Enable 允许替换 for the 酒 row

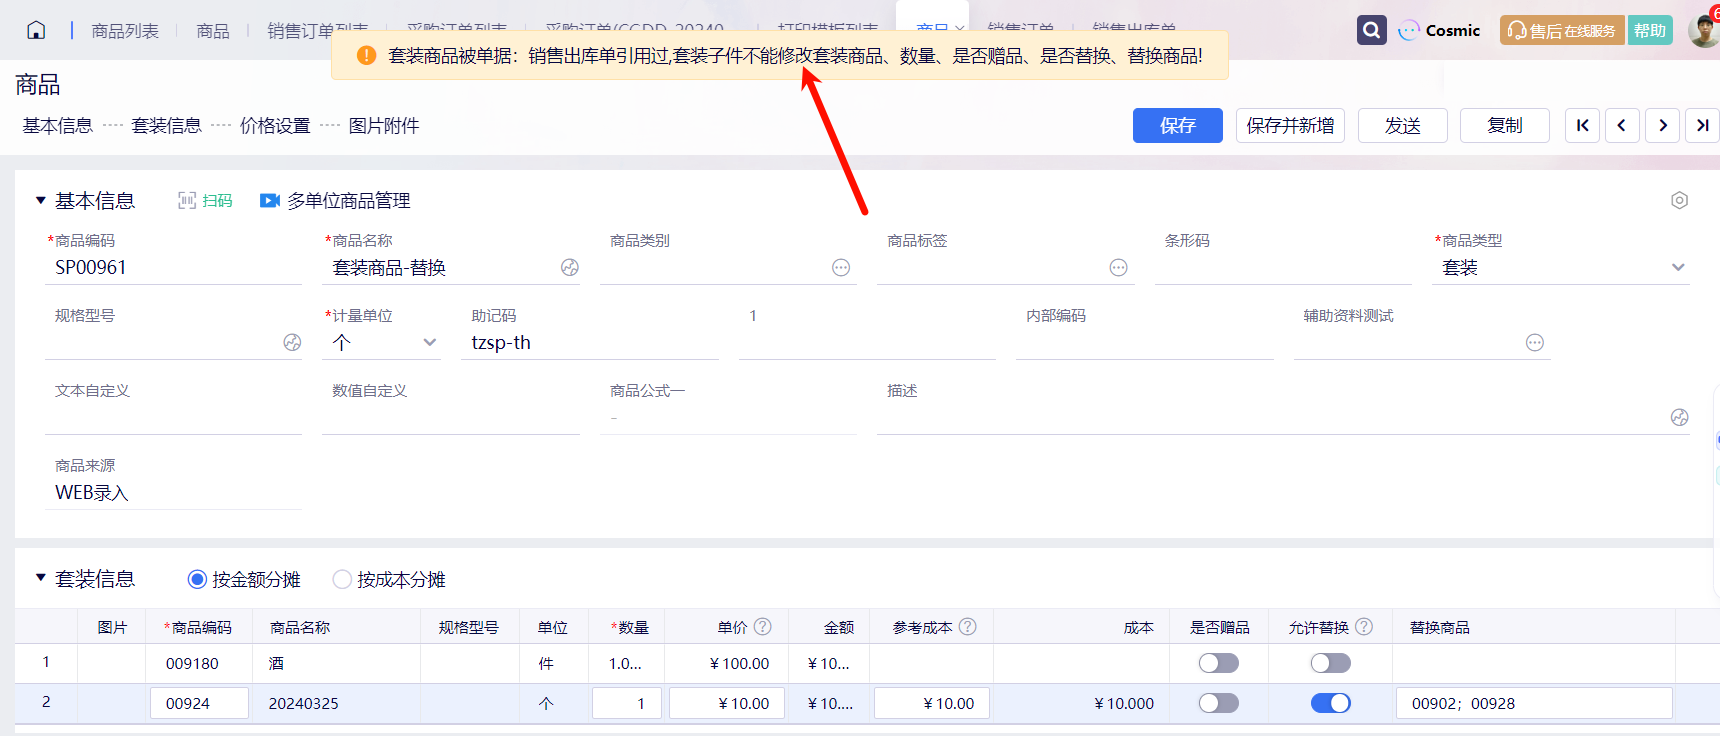(1331, 663)
